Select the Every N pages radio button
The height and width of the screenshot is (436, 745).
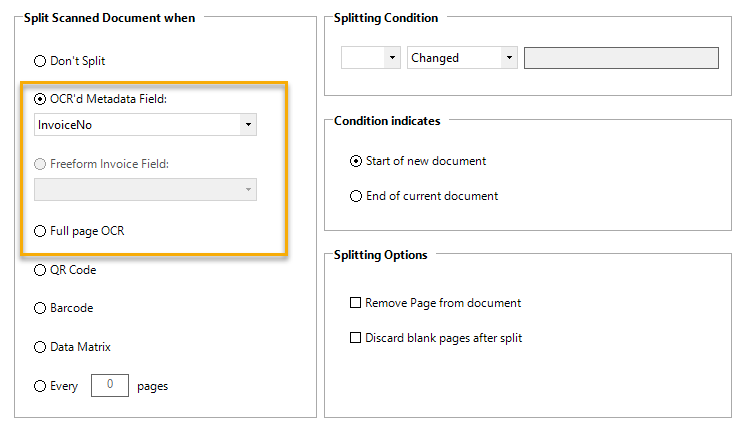[x=40, y=386]
